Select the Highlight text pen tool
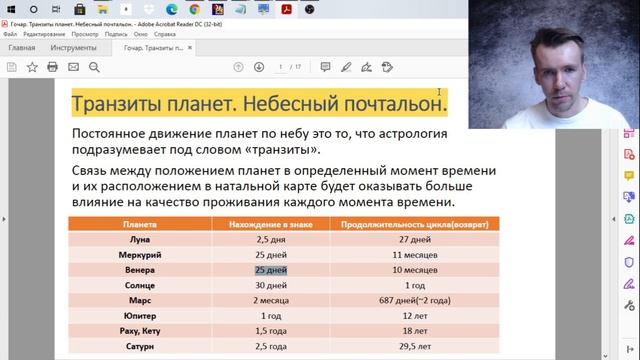The height and width of the screenshot is (360, 640). click(346, 67)
